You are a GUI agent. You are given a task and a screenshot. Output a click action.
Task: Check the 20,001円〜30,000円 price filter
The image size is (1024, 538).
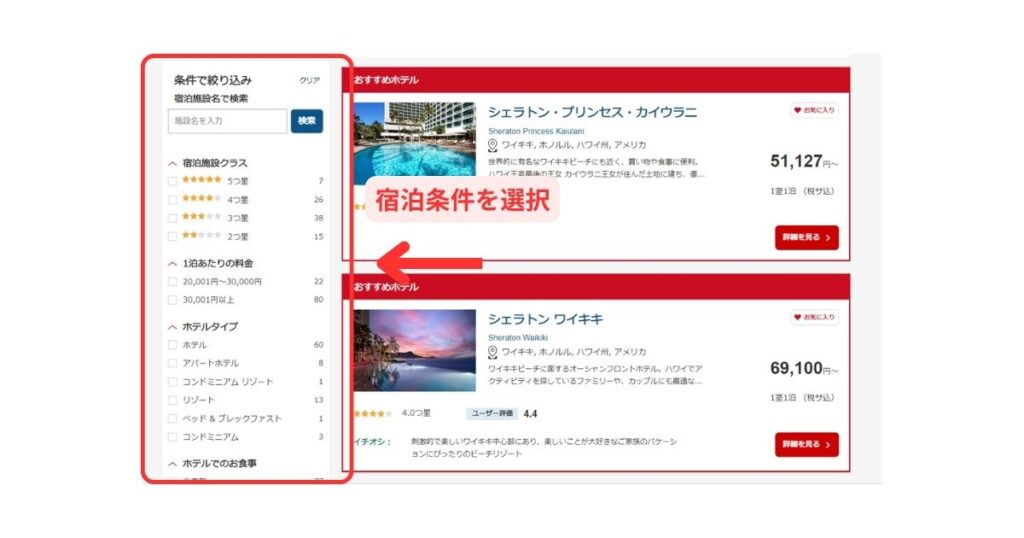coord(173,282)
